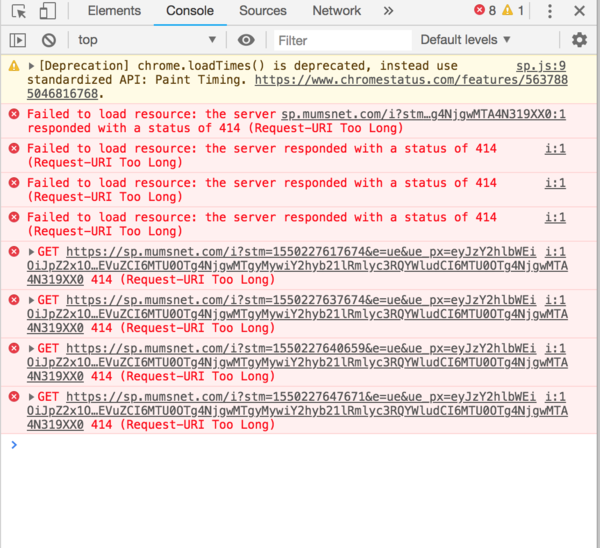Click the yellow warning count badge
This screenshot has width=600, height=548.
point(513,10)
